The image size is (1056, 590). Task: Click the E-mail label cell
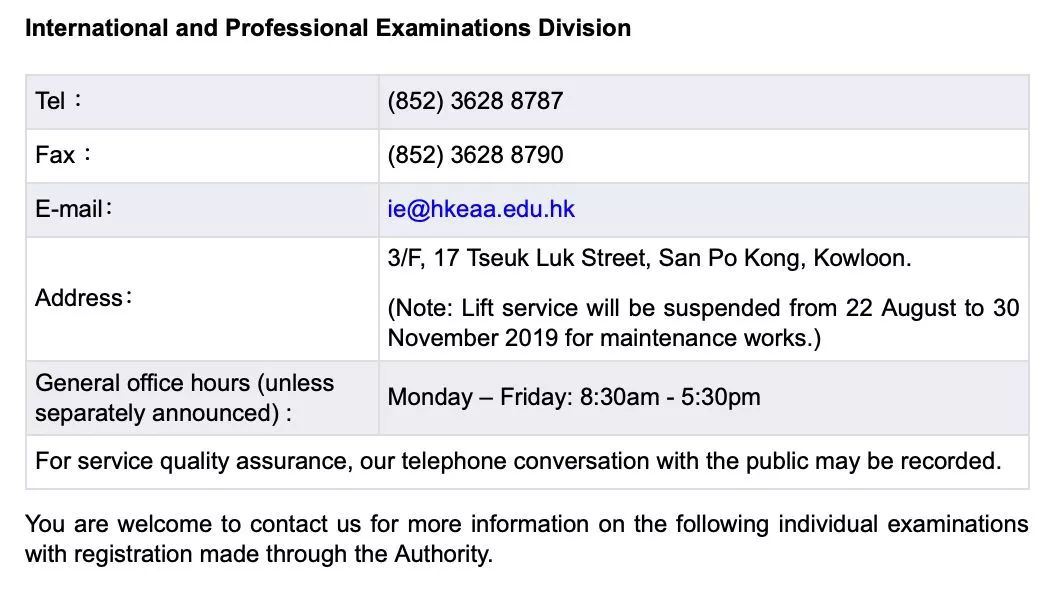[x=202, y=209]
